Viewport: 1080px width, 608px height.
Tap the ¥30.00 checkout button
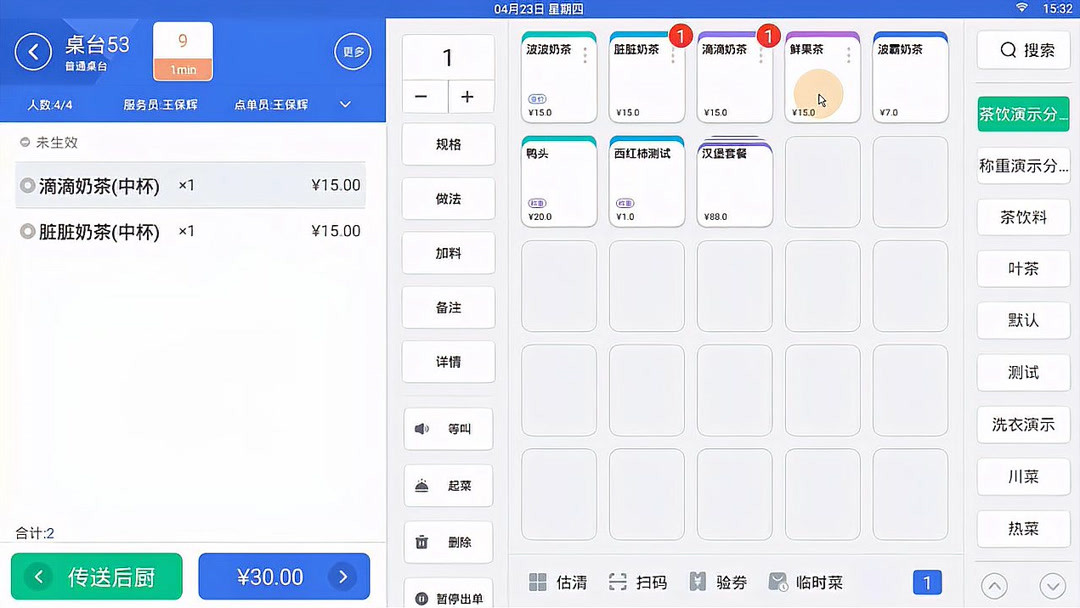284,577
